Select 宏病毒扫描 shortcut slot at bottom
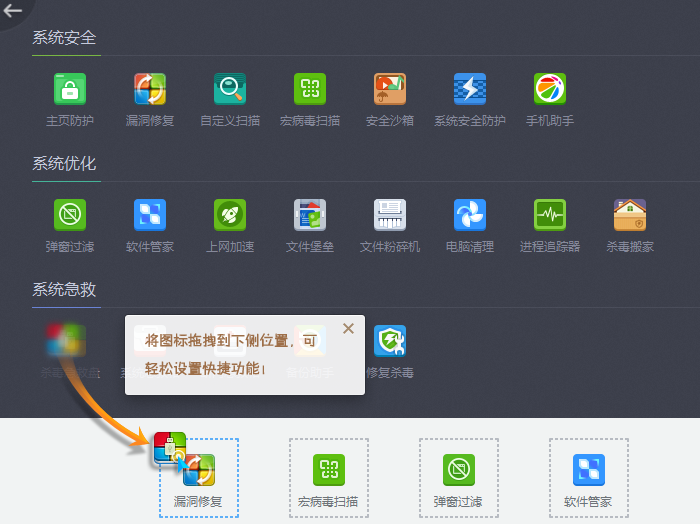 click(329, 477)
